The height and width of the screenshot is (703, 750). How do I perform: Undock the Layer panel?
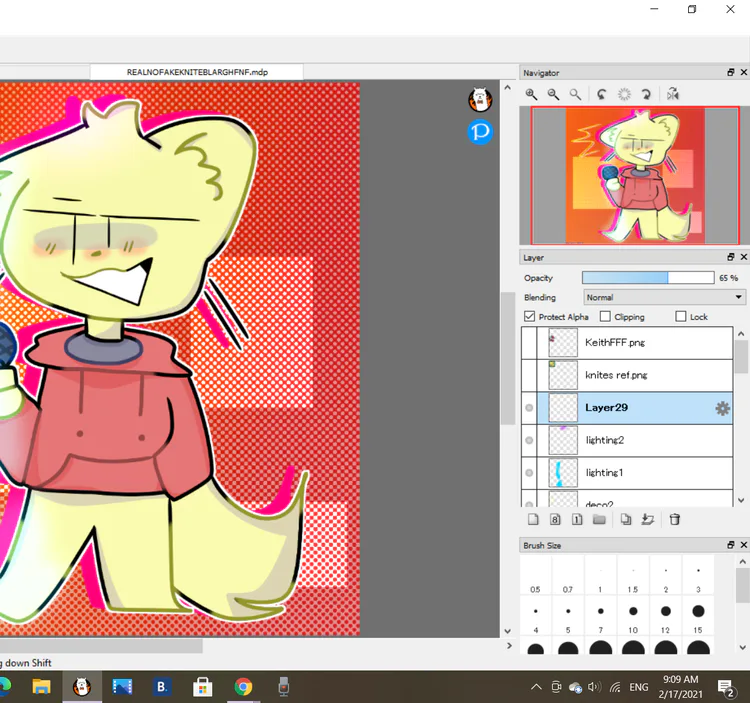pyautogui.click(x=730, y=257)
